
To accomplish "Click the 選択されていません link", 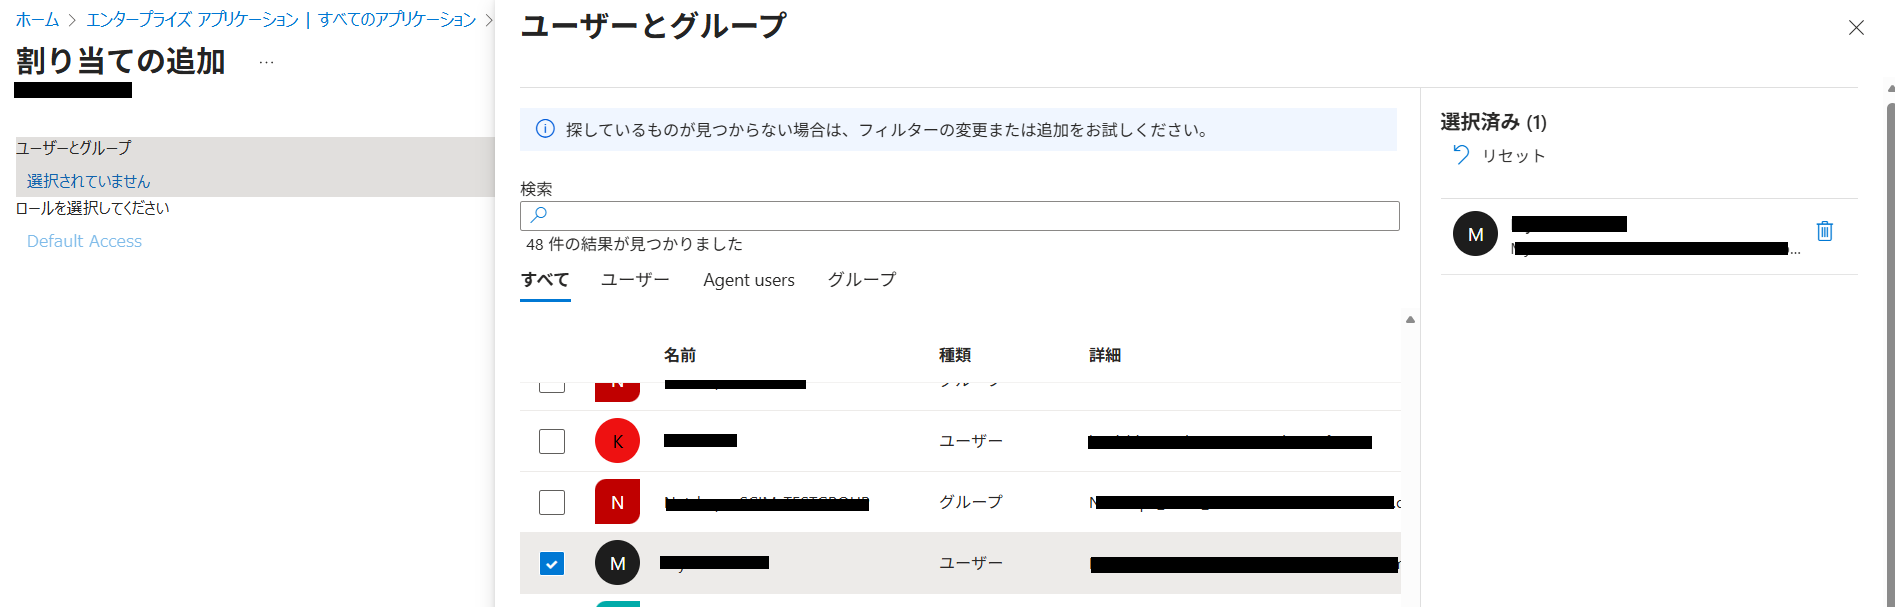I will [88, 181].
